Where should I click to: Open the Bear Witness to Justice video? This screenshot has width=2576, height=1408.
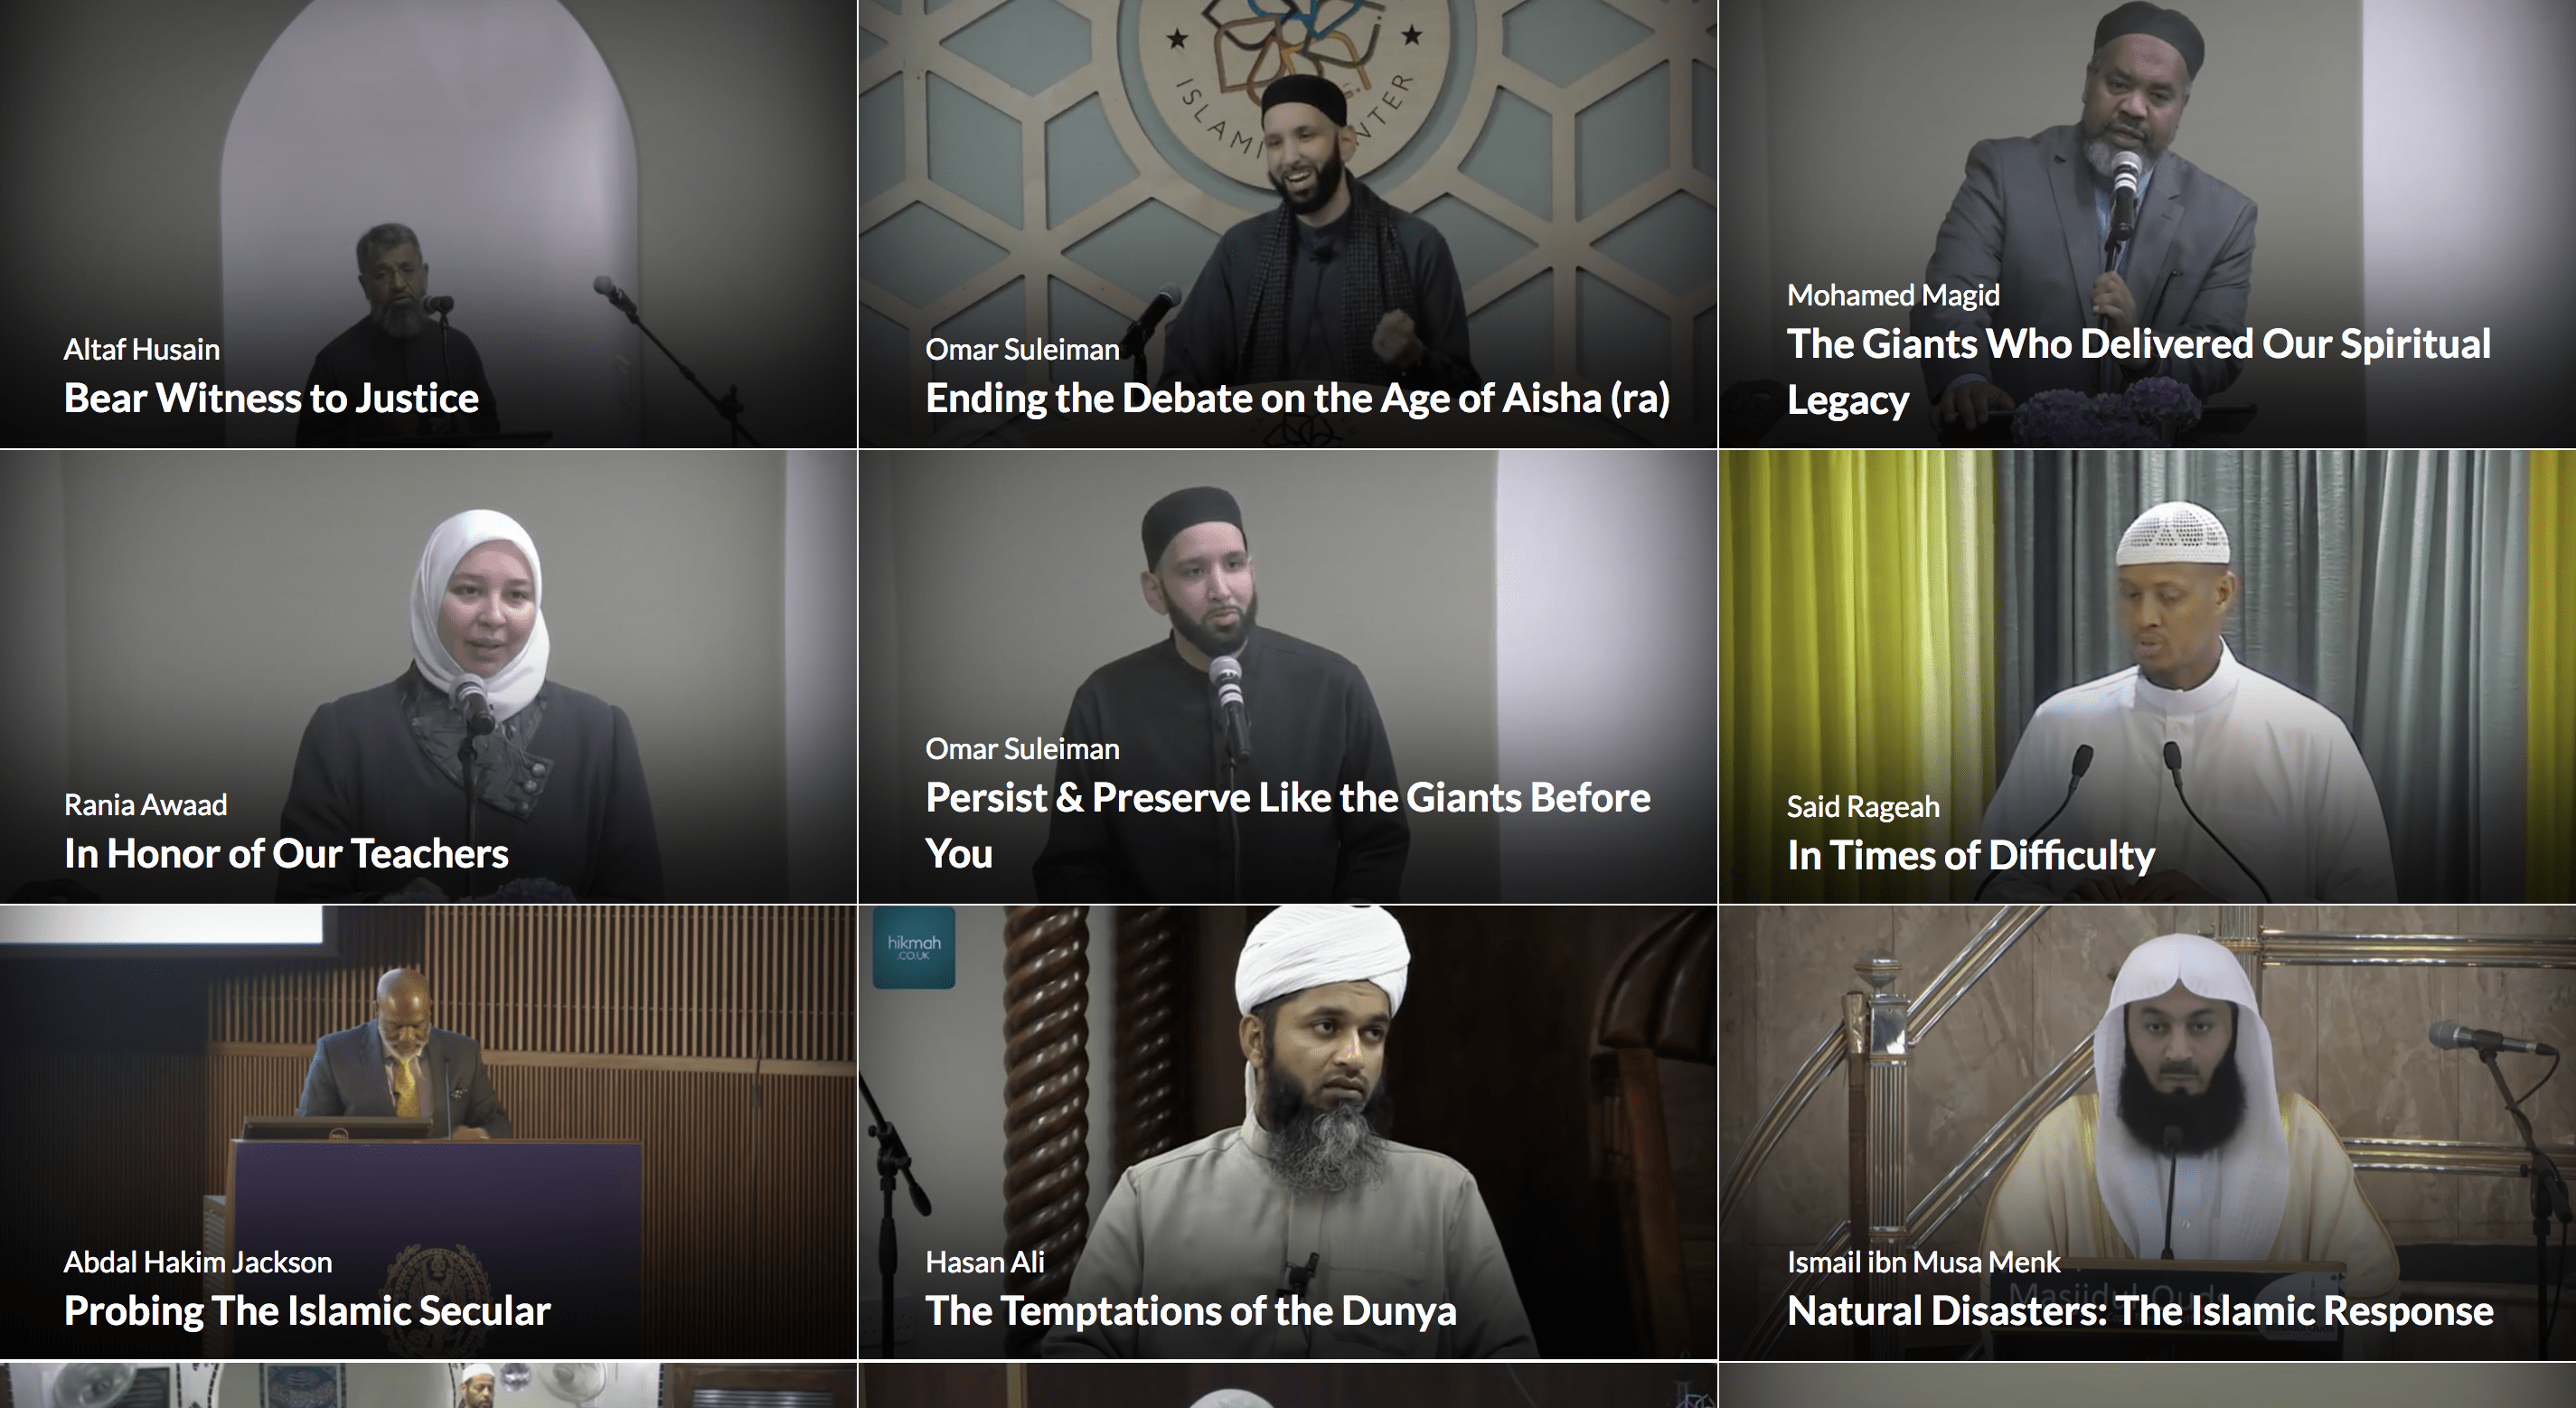pos(271,399)
